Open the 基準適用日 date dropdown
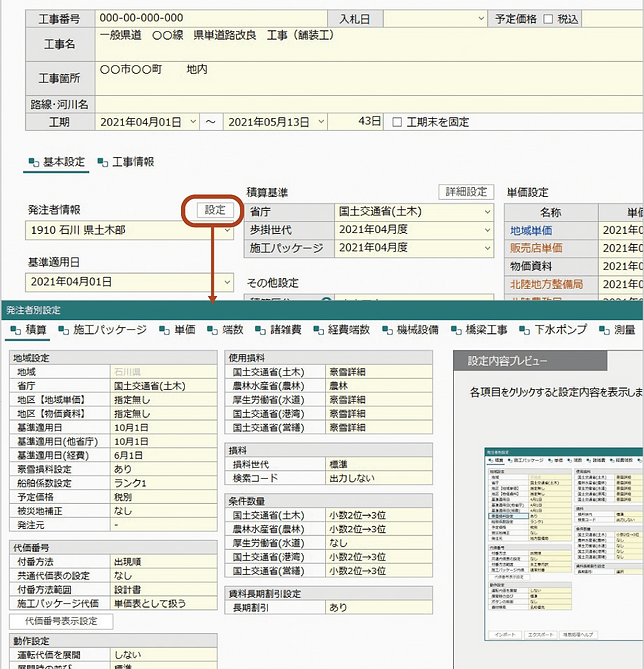 (227, 282)
